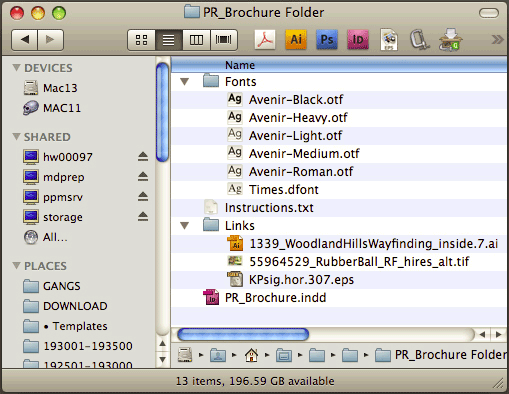Collapse the Links folder disclosure triangle
The height and width of the screenshot is (394, 509).
point(184,226)
